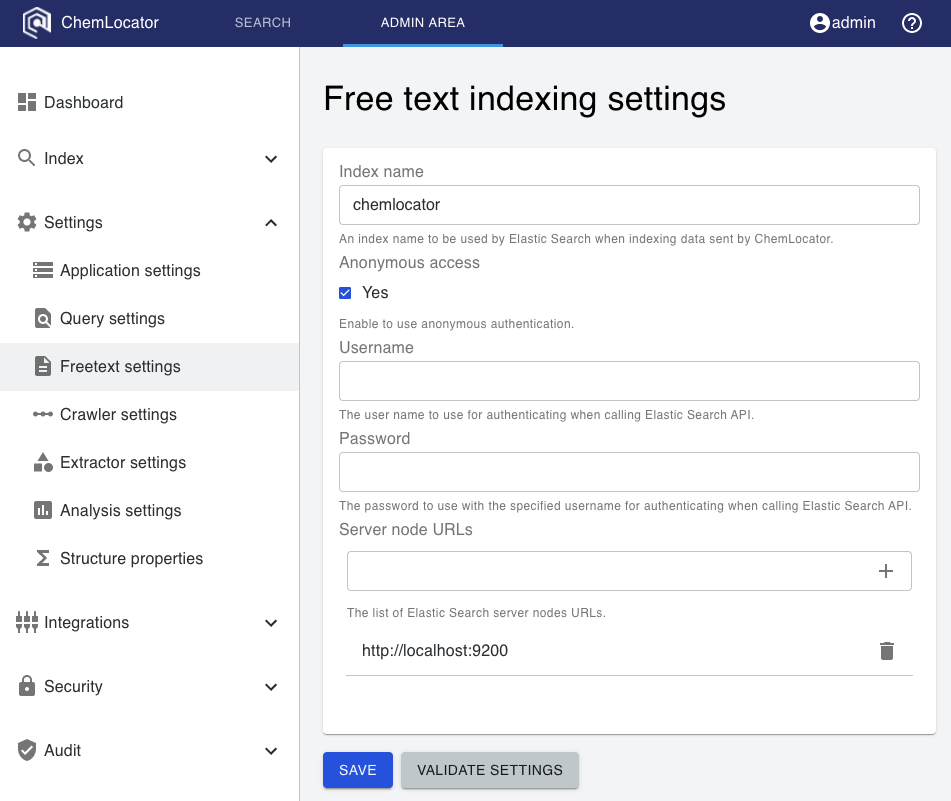Delete the http://localhost:9200 server node entry

tap(887, 650)
